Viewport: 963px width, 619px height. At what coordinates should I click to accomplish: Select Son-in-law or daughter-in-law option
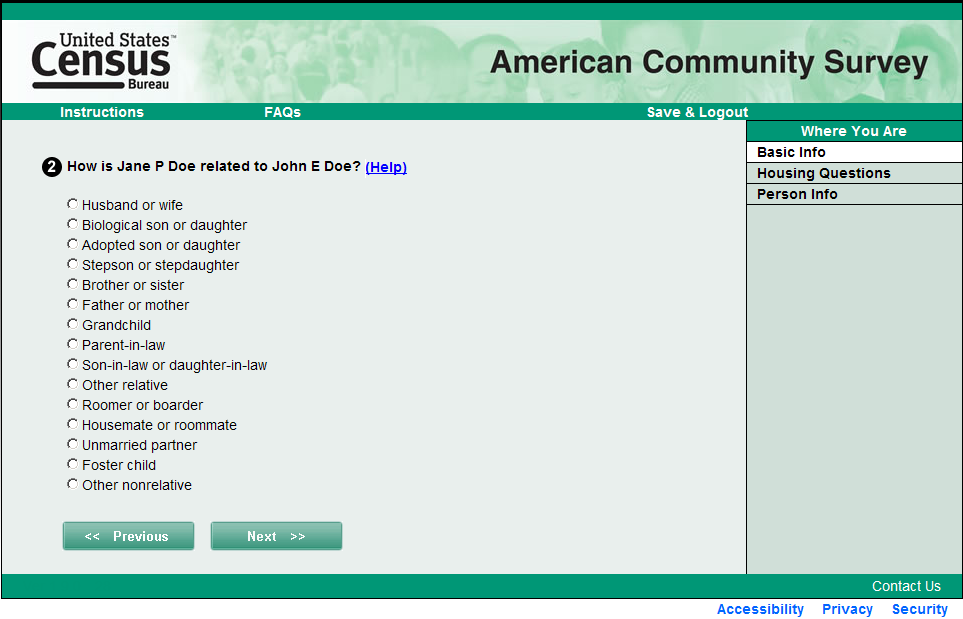pos(72,364)
